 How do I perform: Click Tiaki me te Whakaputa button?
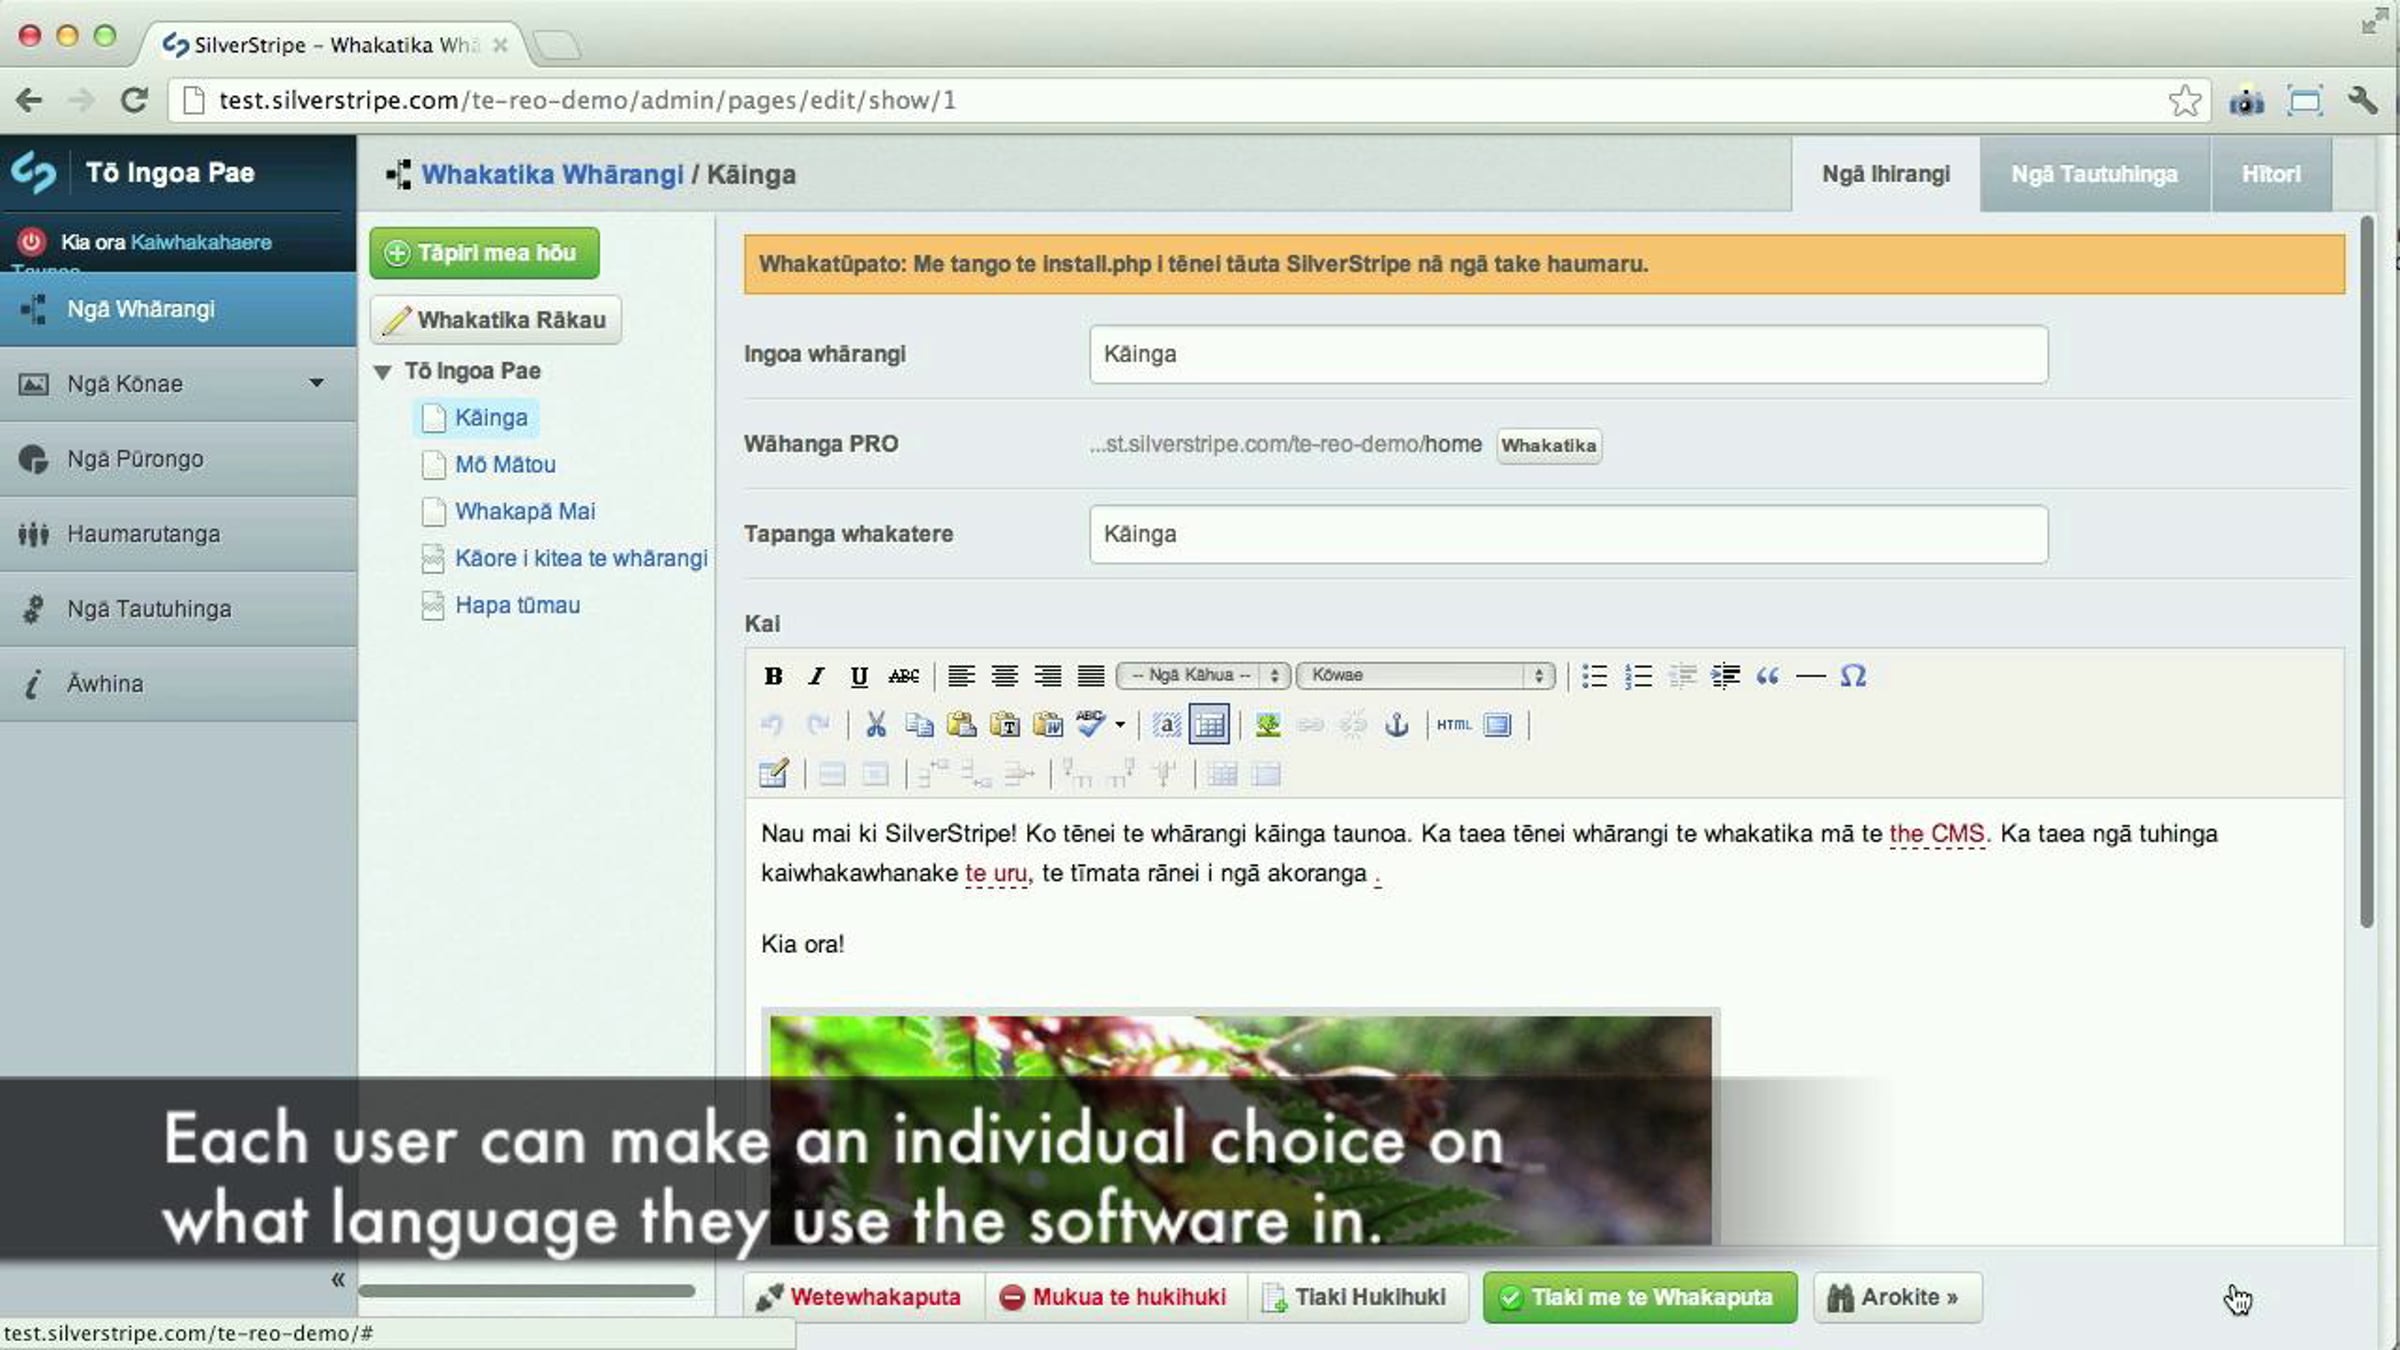click(1640, 1297)
